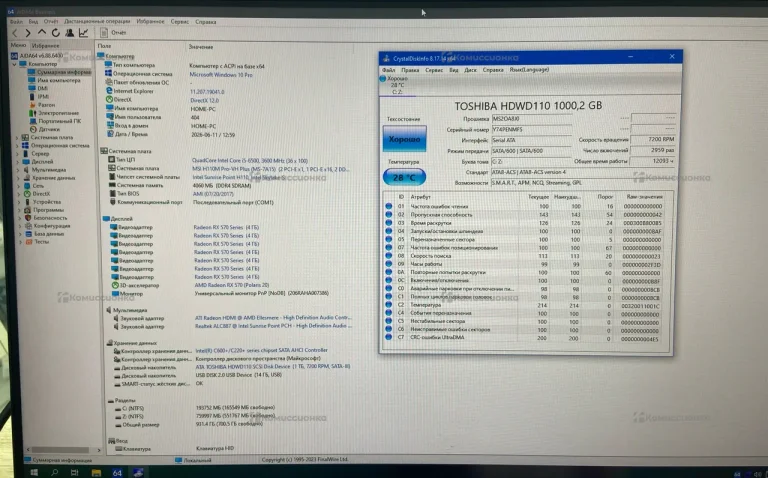Expand the Мультимедиа tree node

(x=19, y=170)
